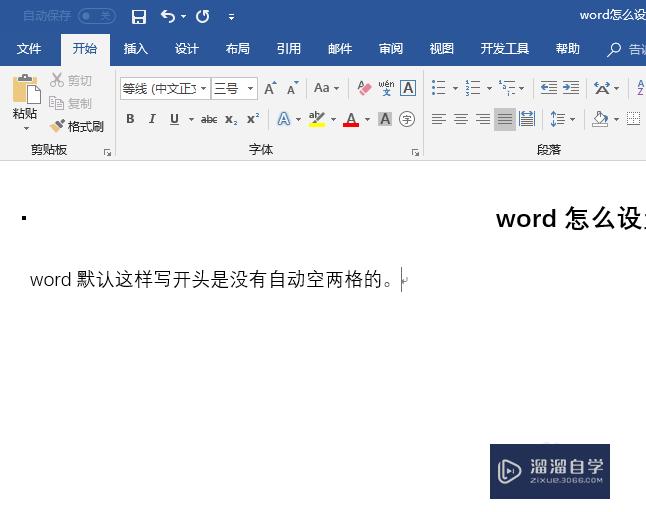
Task: Align text right
Action: click(483, 119)
